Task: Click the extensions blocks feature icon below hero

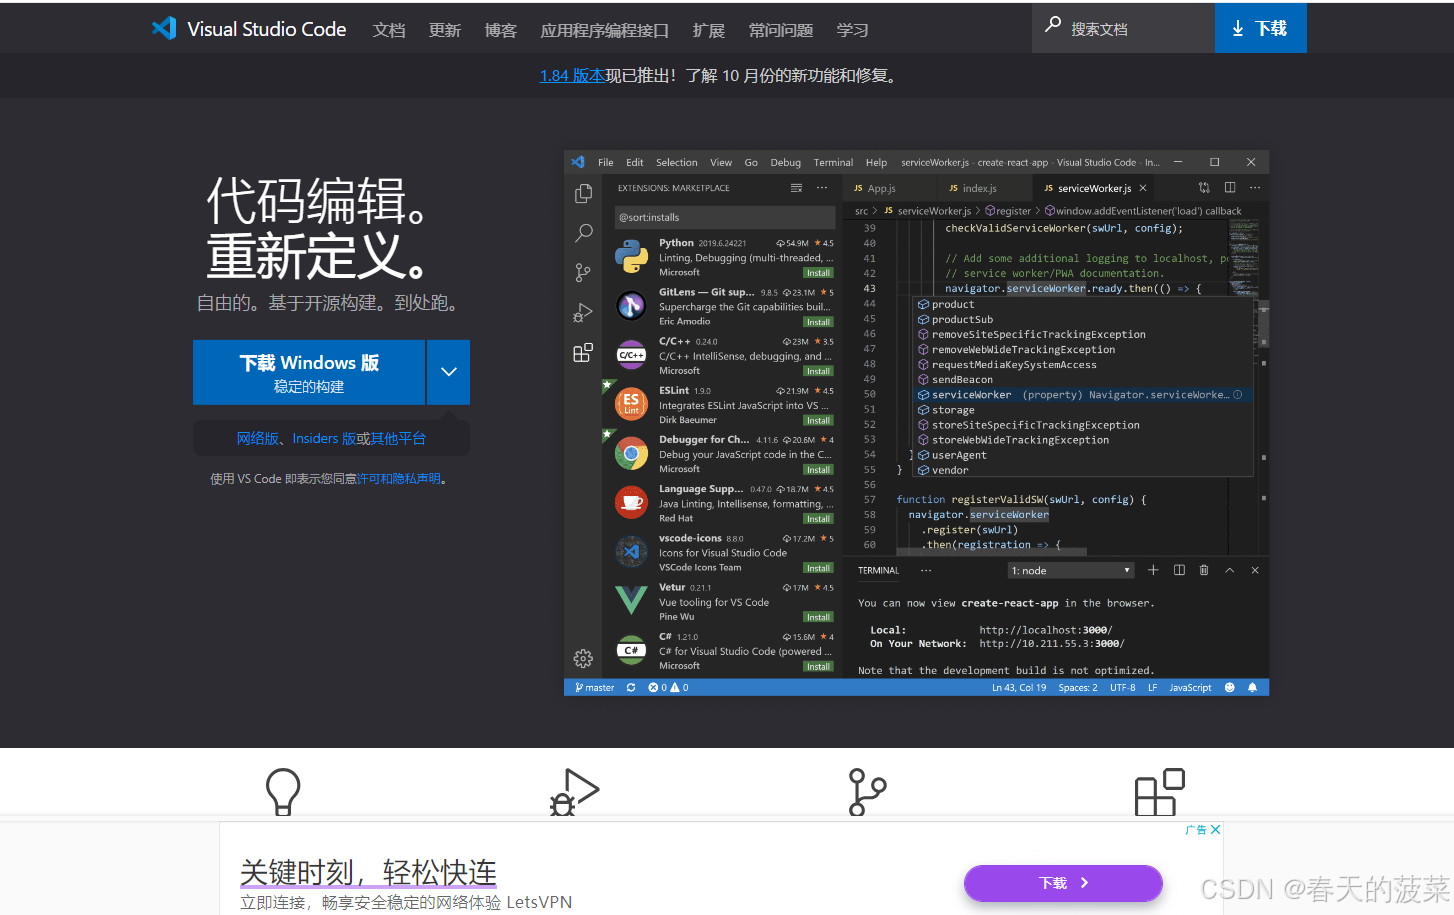Action: 1160,792
